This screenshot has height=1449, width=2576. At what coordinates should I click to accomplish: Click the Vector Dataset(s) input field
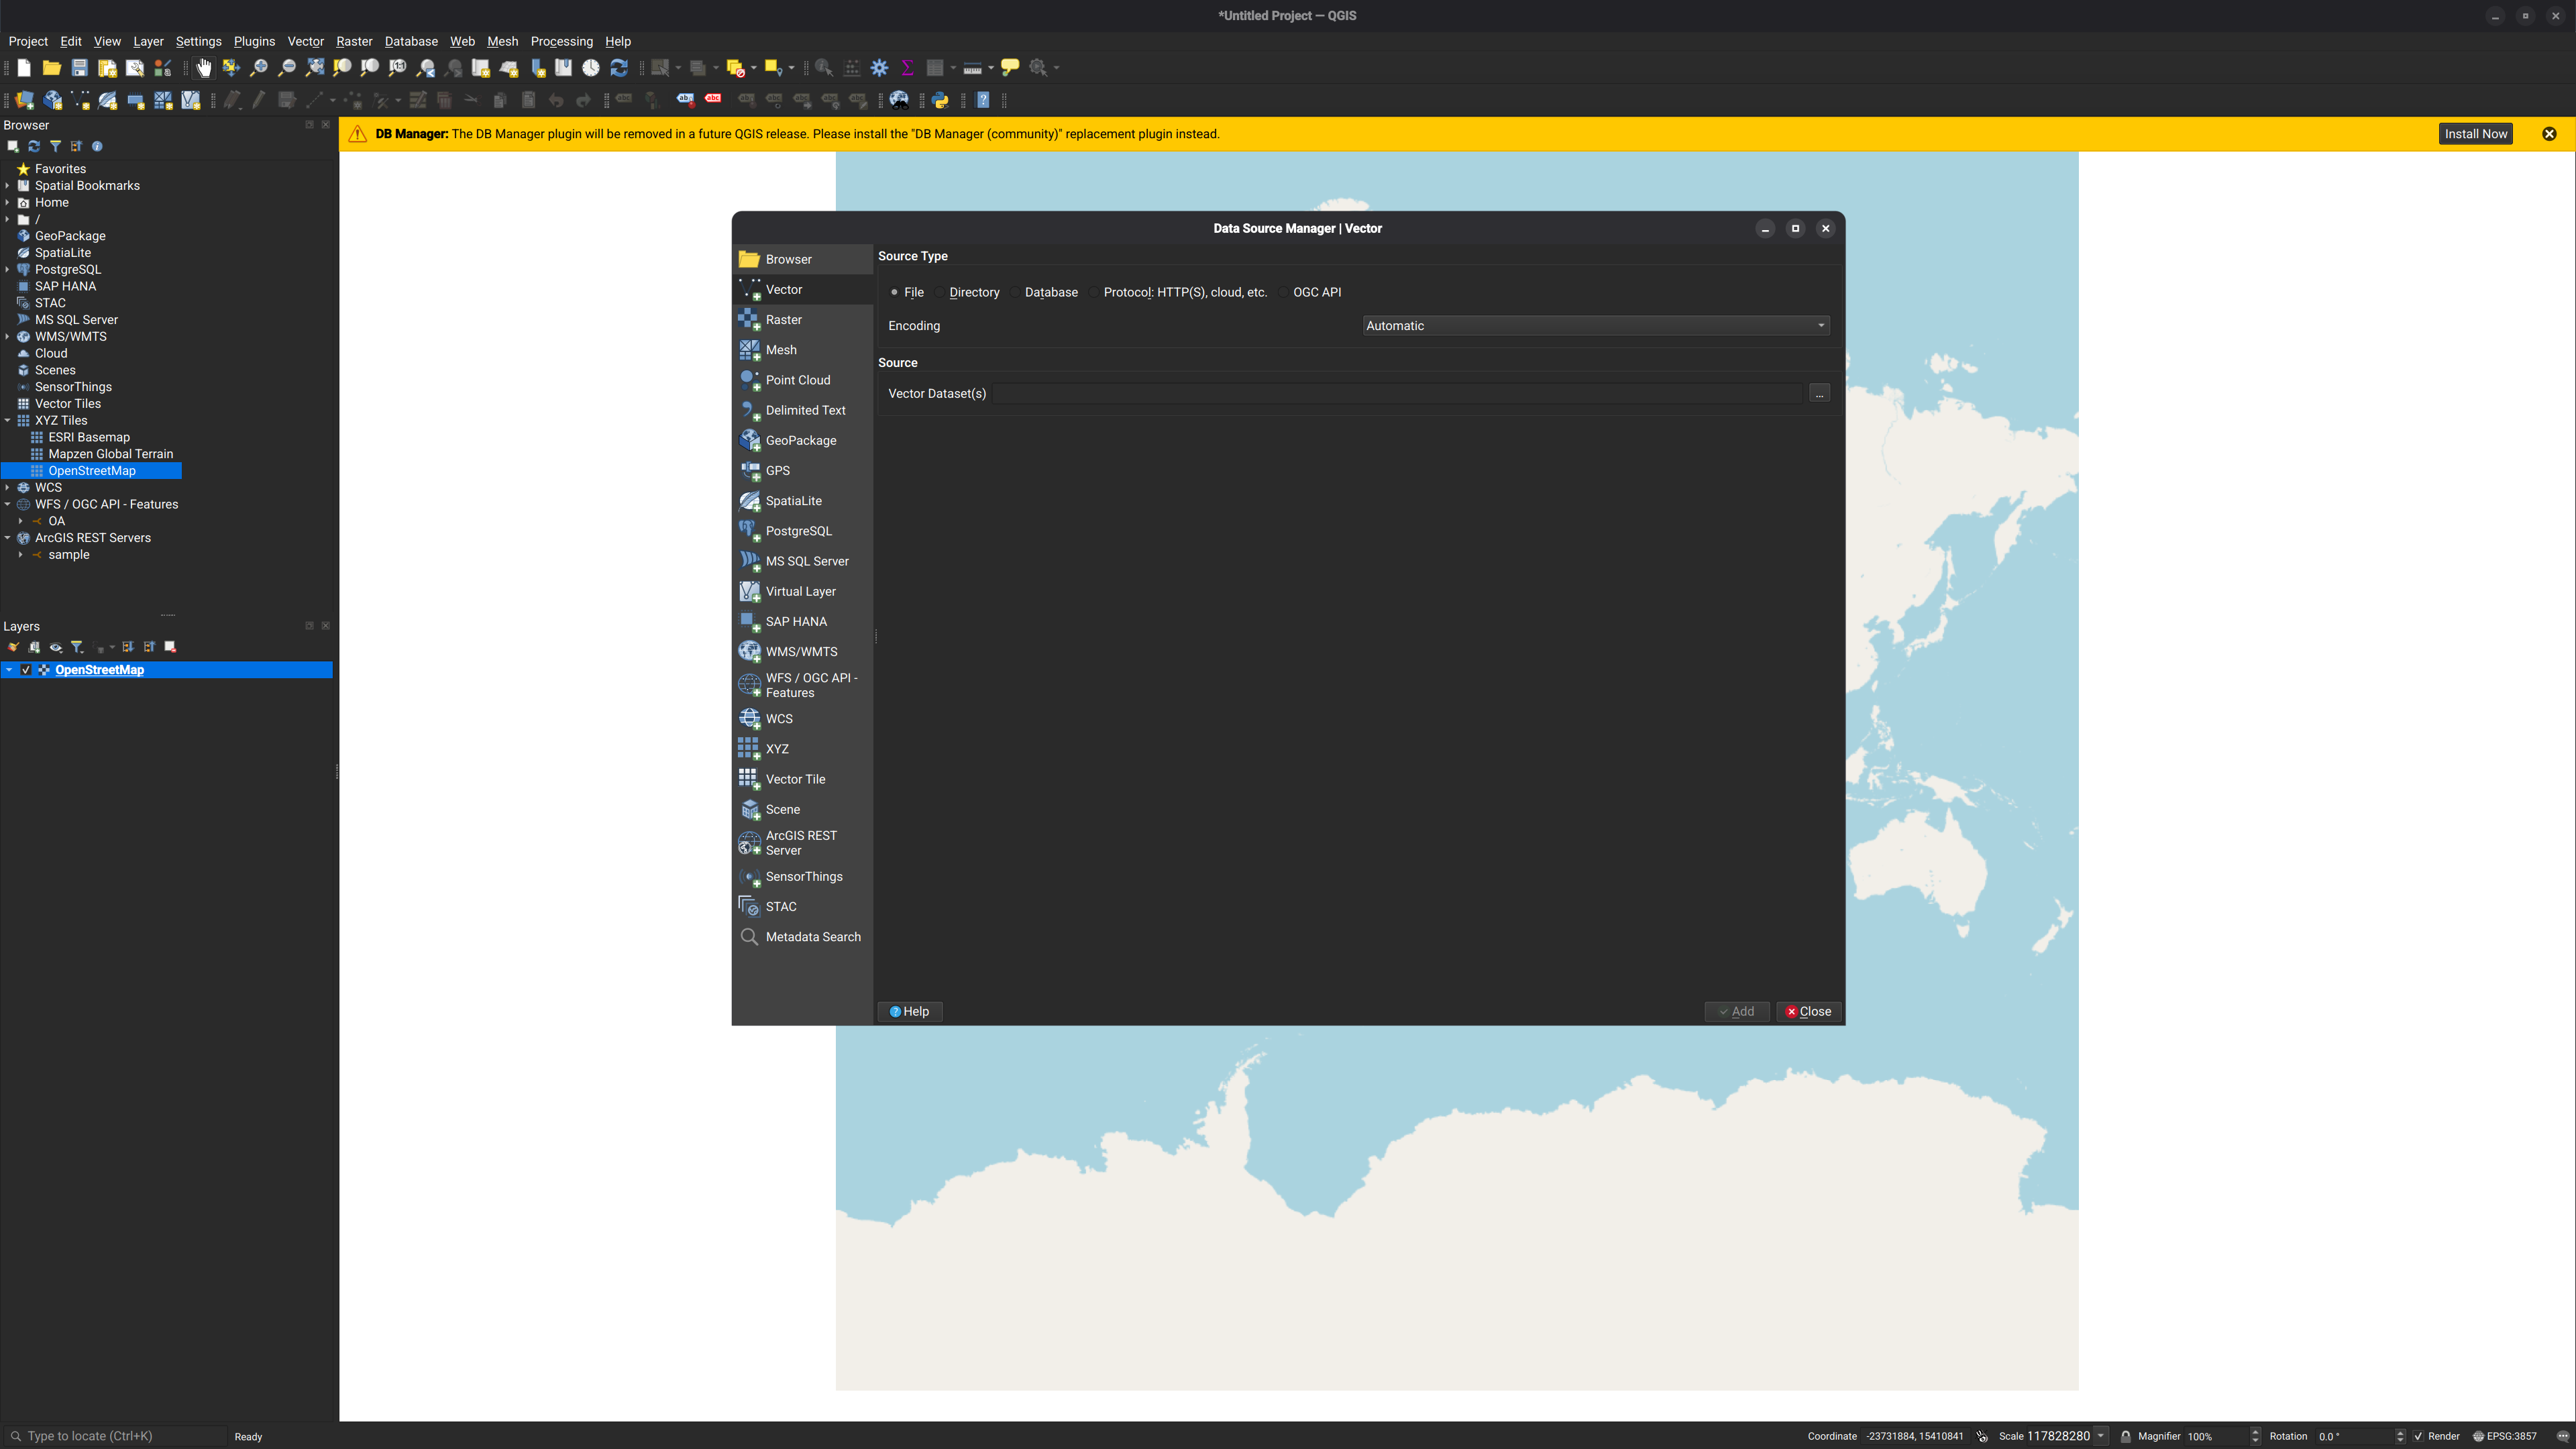click(1398, 393)
